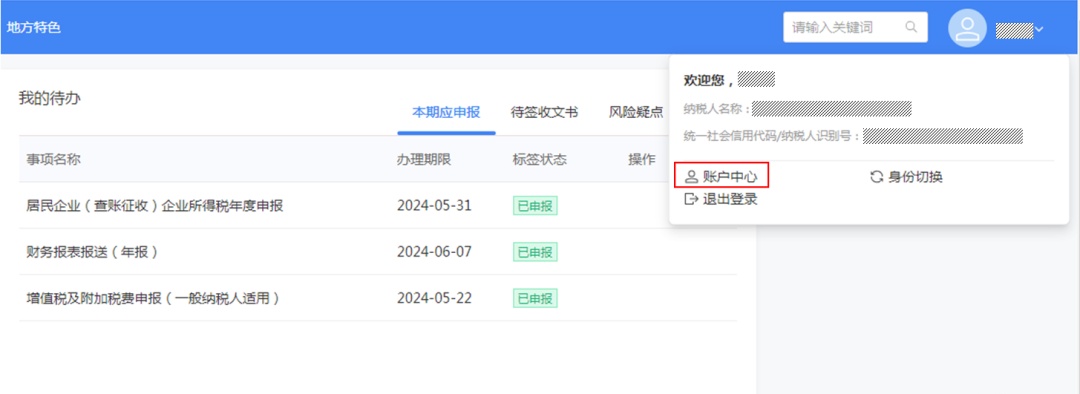
Task: Click the exit icon beside 退出登录
Action: (691, 199)
